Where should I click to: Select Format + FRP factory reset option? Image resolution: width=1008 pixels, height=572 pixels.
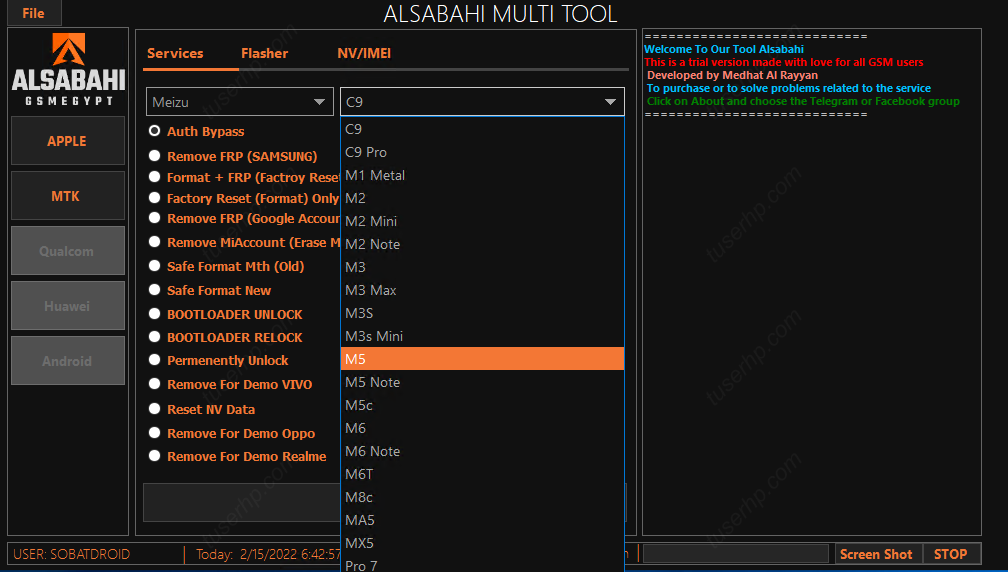click(244, 177)
